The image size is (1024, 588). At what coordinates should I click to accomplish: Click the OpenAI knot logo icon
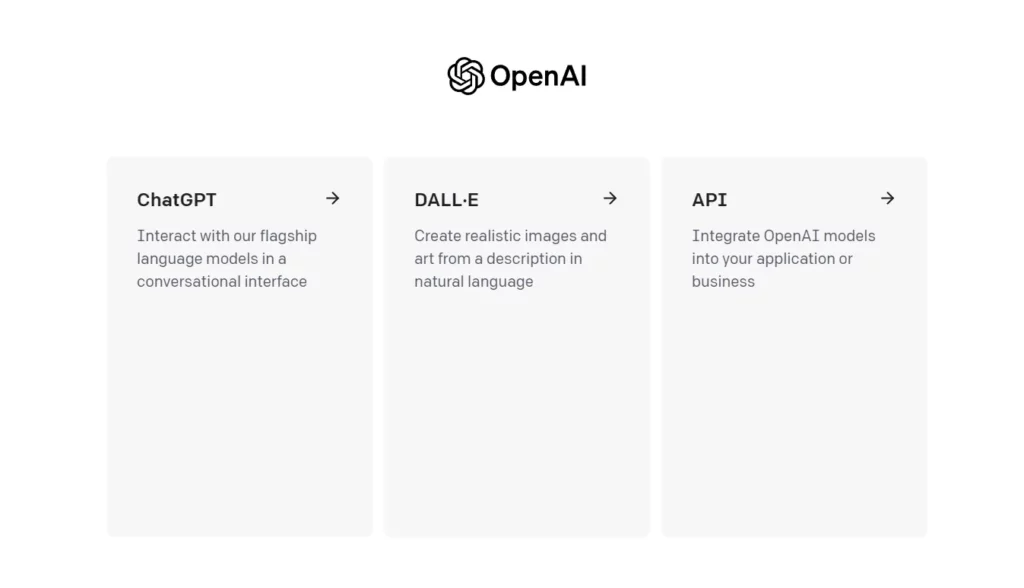(x=466, y=76)
